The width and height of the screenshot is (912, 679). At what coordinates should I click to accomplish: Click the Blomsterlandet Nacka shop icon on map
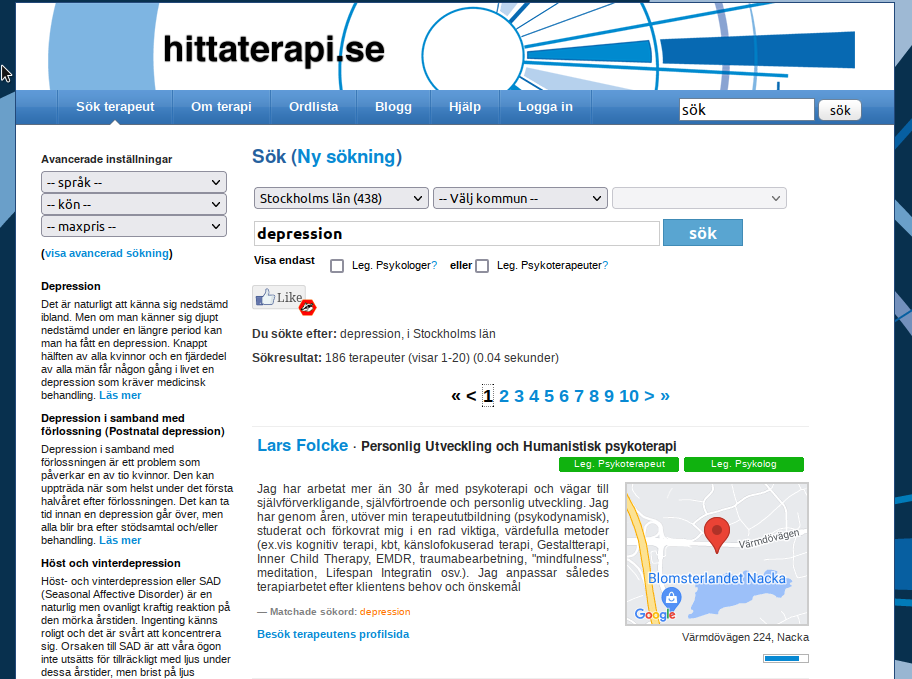(x=672, y=598)
